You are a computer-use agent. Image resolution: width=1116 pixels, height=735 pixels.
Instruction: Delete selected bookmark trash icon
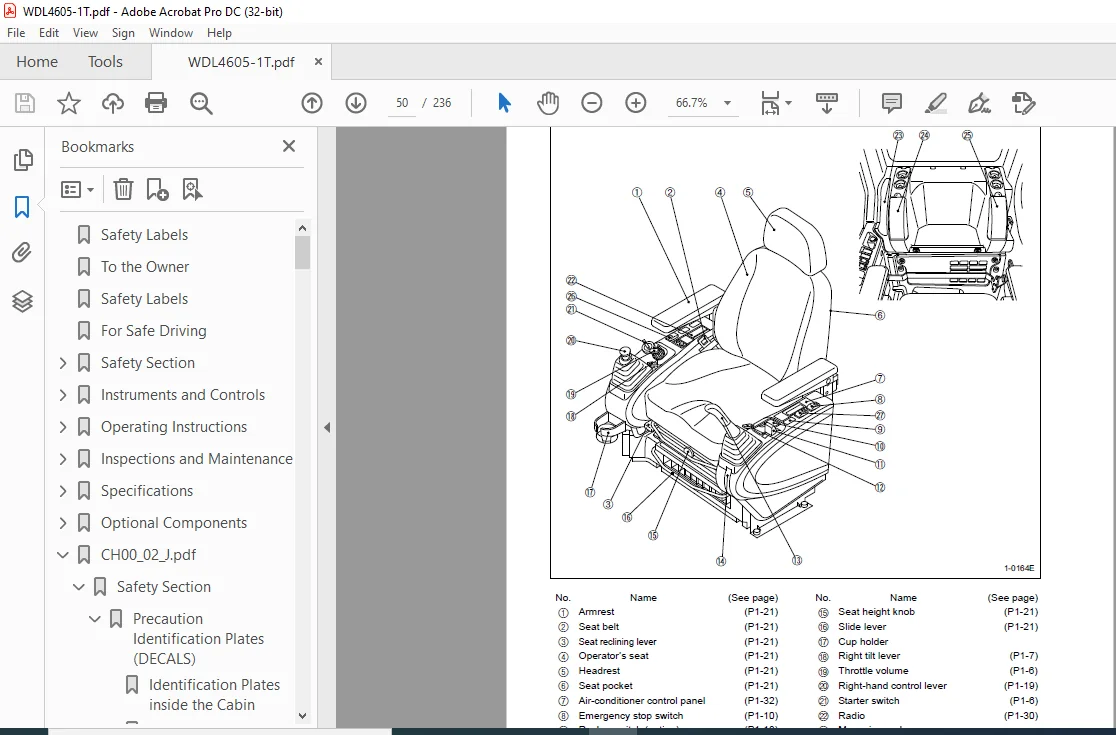123,189
